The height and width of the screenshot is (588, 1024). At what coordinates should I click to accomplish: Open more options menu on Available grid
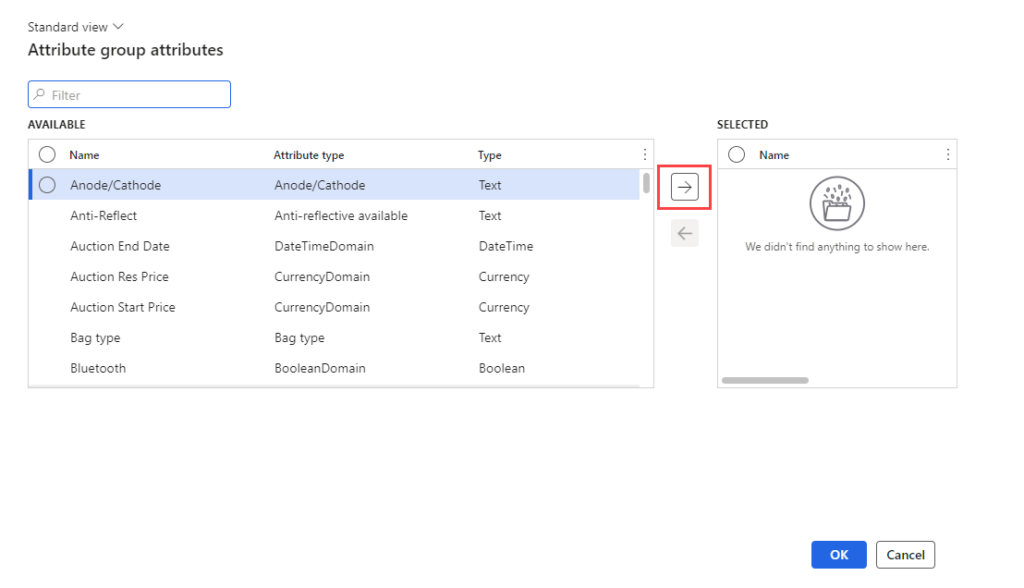[644, 154]
